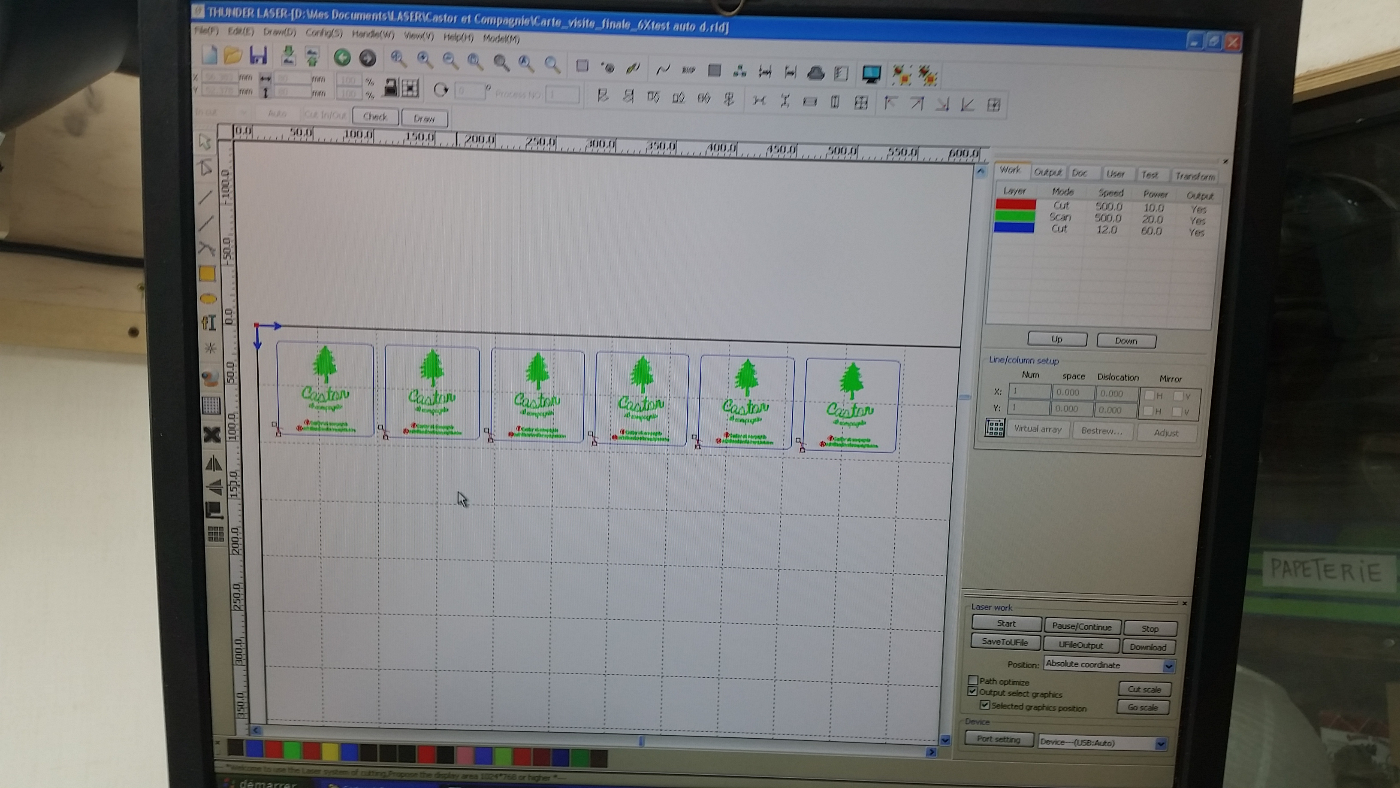The width and height of the screenshot is (1400, 788).
Task: Click the Export icon in toolbar
Action: coord(311,57)
